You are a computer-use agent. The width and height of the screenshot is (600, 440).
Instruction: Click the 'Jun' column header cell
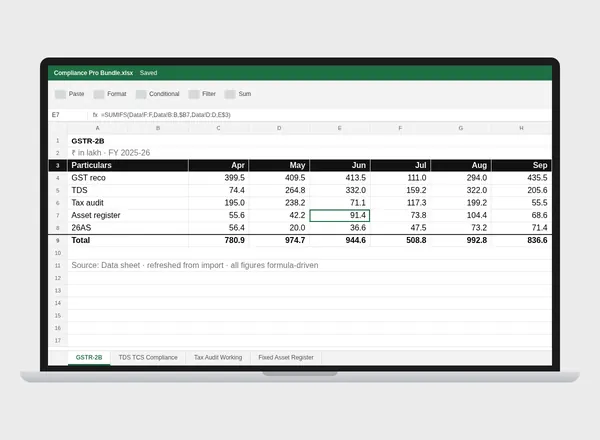(339, 165)
